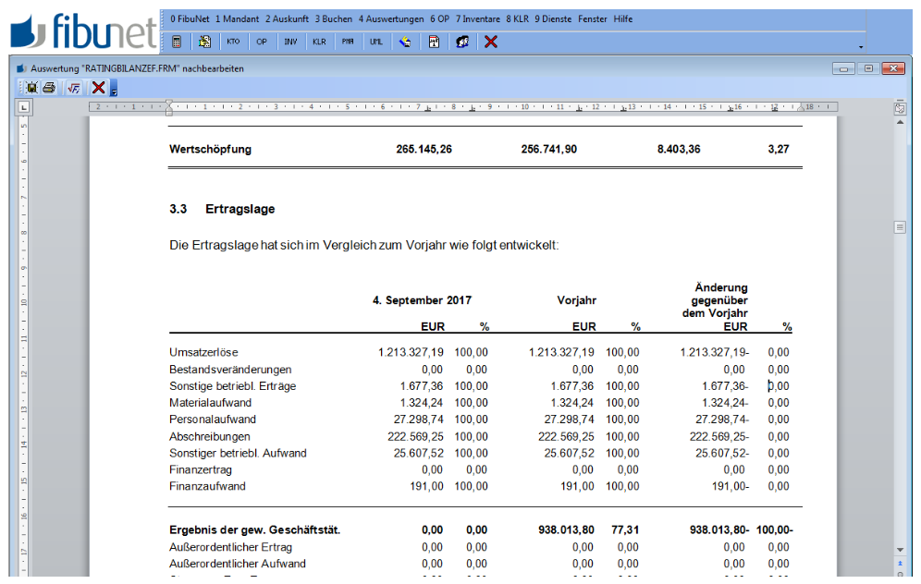Click the 'Finanzaufwand' row label
Image resolution: width=921 pixels, height=584 pixels.
click(207, 486)
